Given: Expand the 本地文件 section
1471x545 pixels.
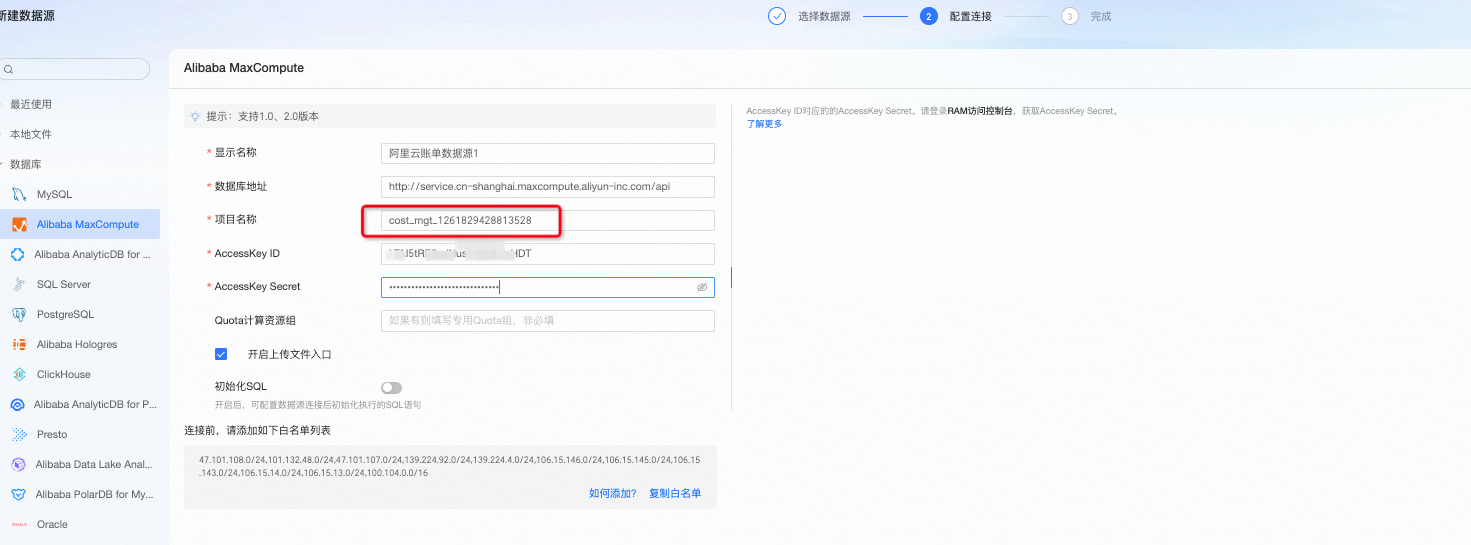Looking at the screenshot, I should click(x=30, y=134).
